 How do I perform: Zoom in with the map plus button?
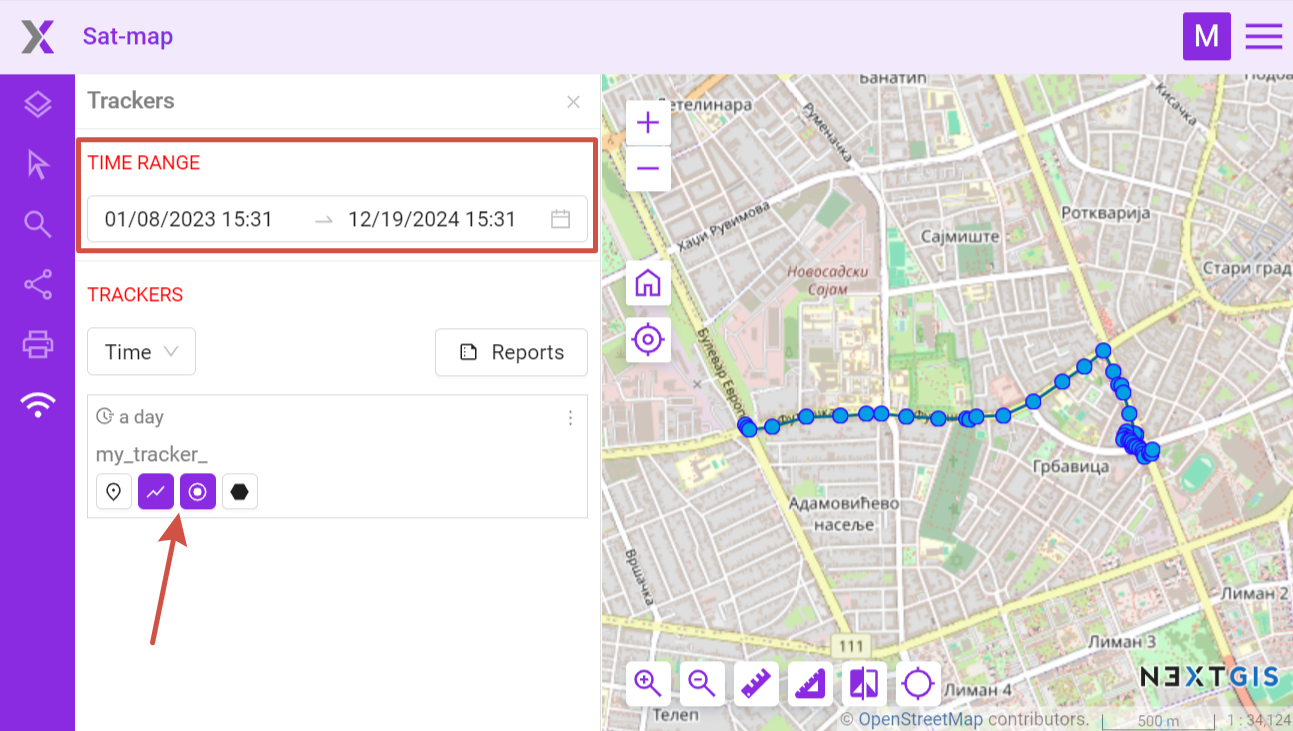tap(648, 123)
